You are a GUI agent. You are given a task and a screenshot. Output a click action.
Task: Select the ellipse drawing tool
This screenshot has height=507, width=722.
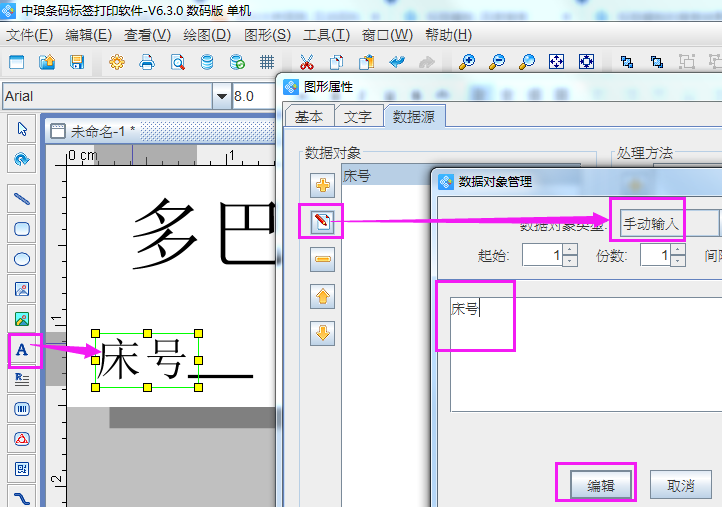22,259
